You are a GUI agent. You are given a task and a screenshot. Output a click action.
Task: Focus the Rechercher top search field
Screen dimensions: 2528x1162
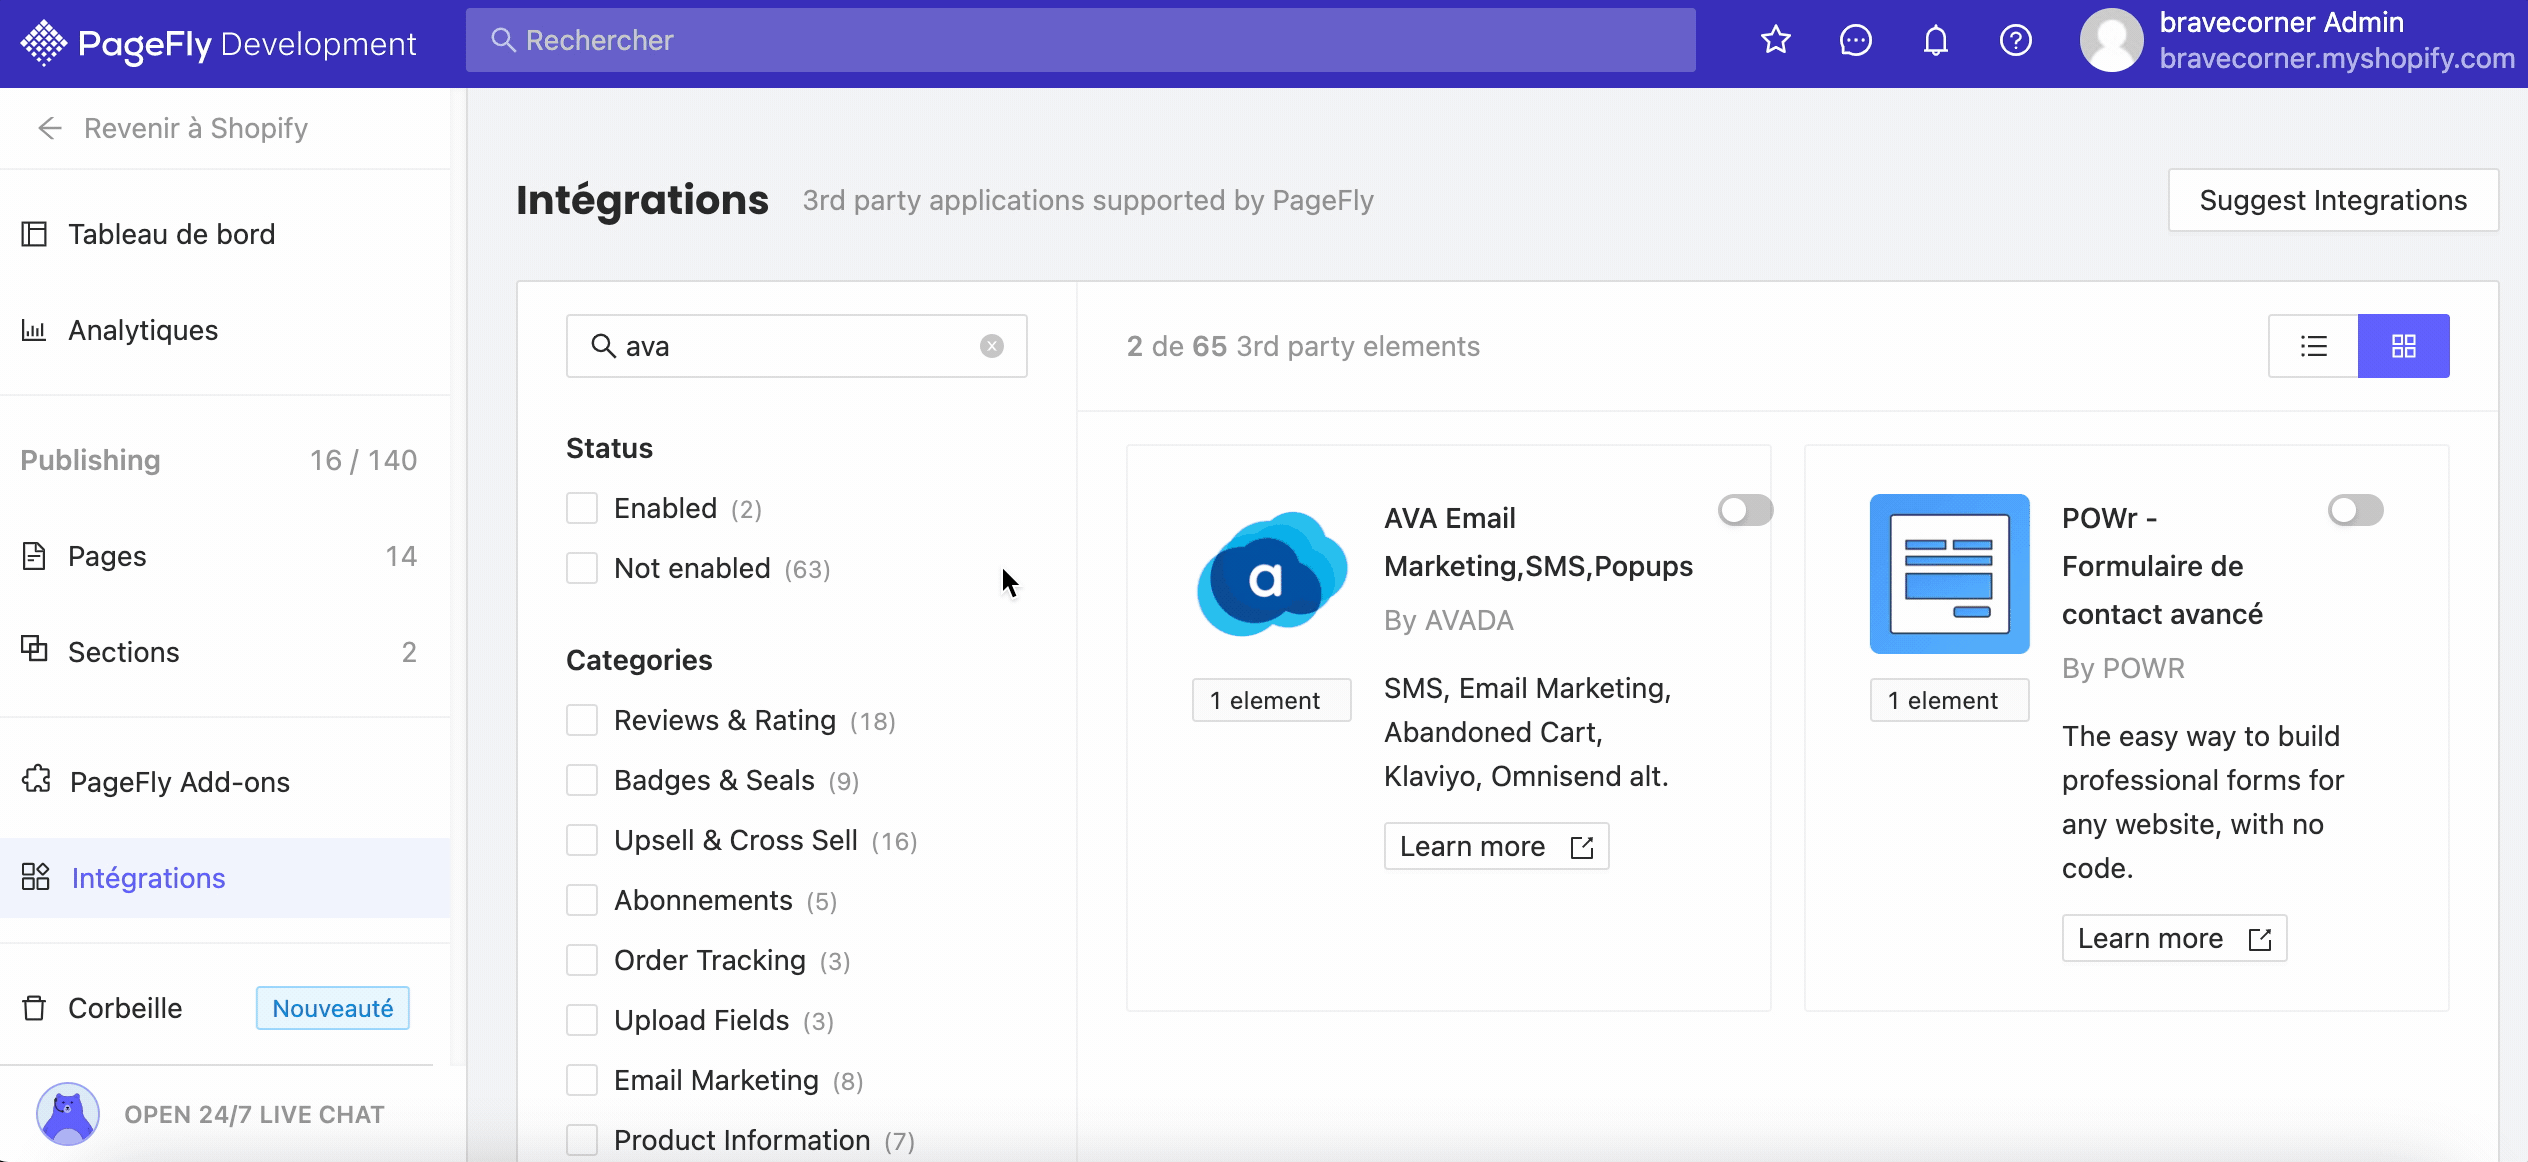(1080, 40)
